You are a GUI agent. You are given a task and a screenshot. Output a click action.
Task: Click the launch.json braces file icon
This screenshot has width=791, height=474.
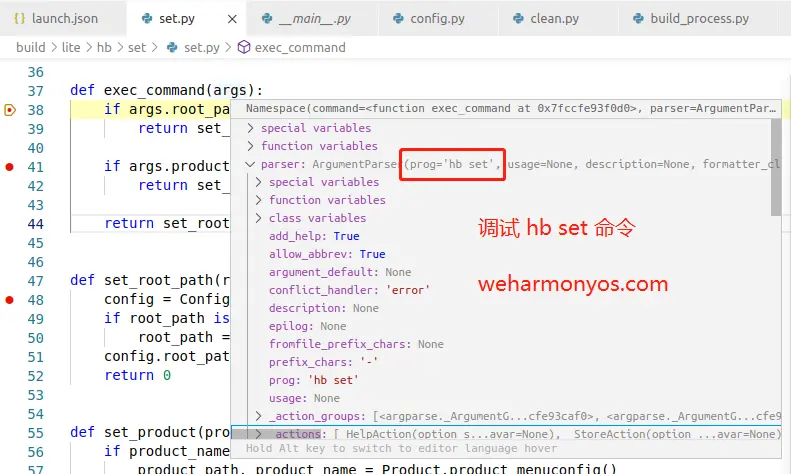point(20,19)
